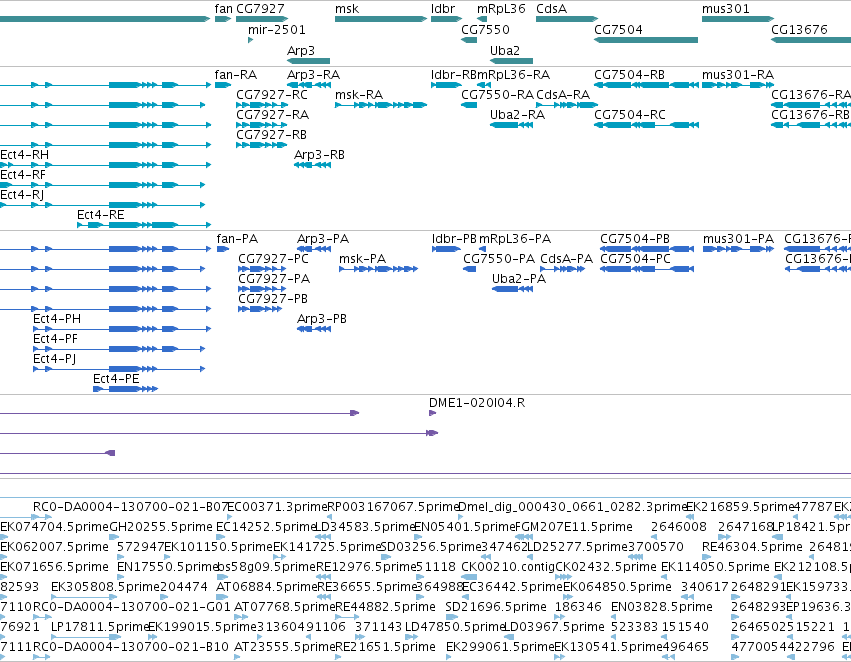
Task: Open the Ect4-PE protein label
Action: (116, 379)
